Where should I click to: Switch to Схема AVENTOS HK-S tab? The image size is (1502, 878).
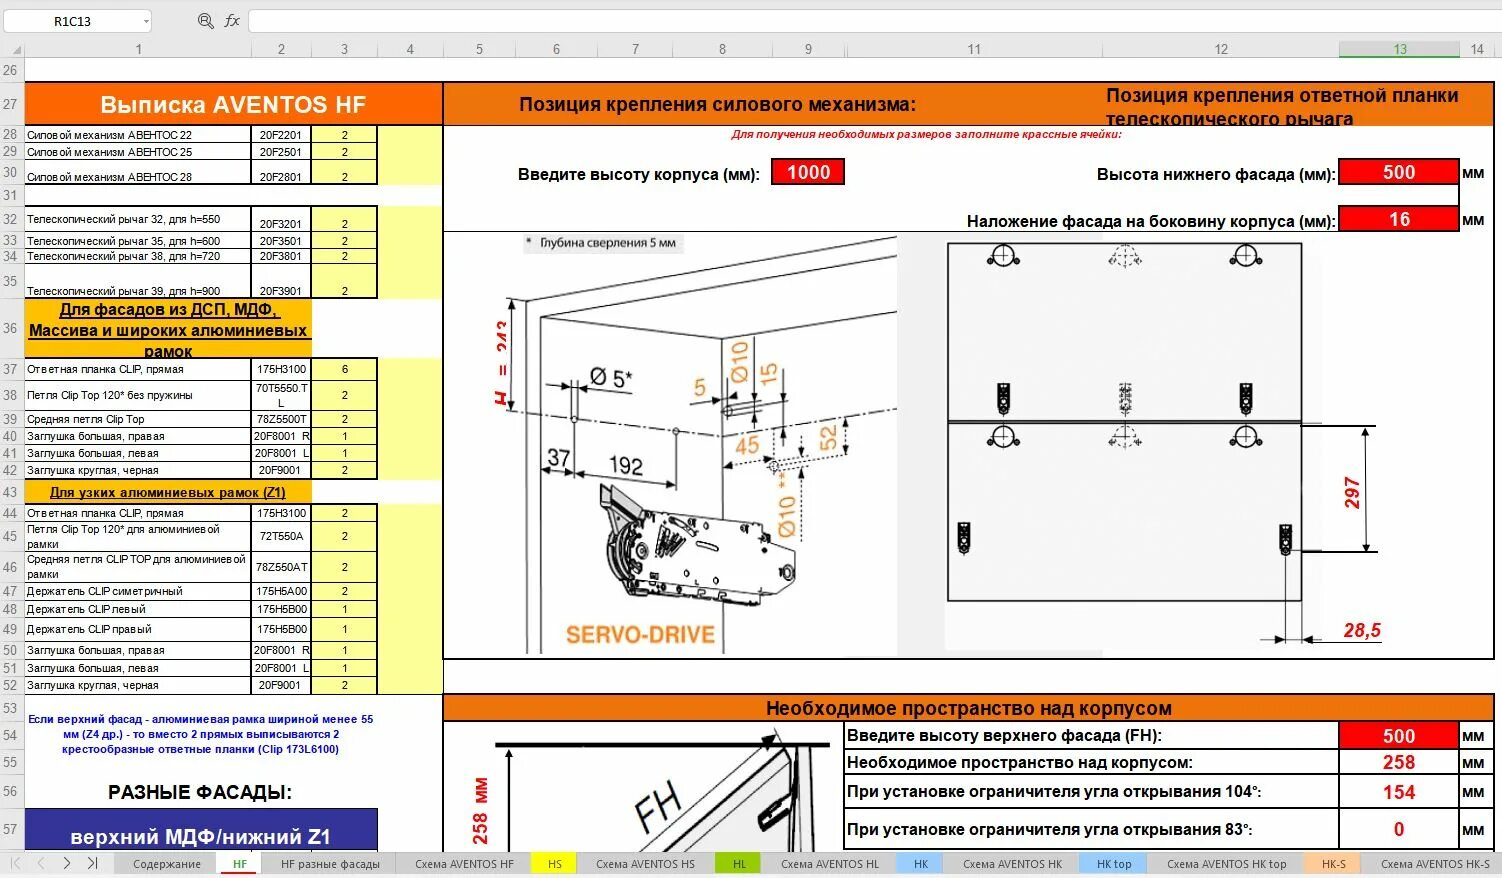click(1435, 864)
